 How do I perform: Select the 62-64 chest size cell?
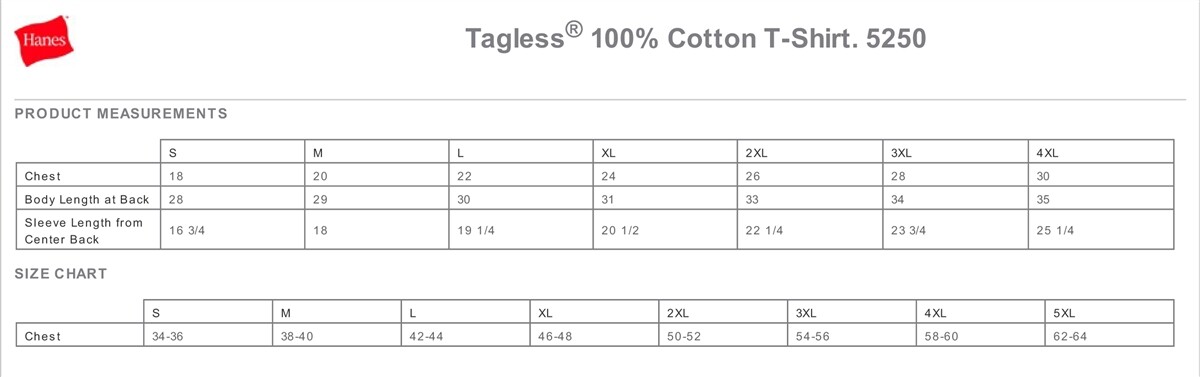click(1108, 336)
